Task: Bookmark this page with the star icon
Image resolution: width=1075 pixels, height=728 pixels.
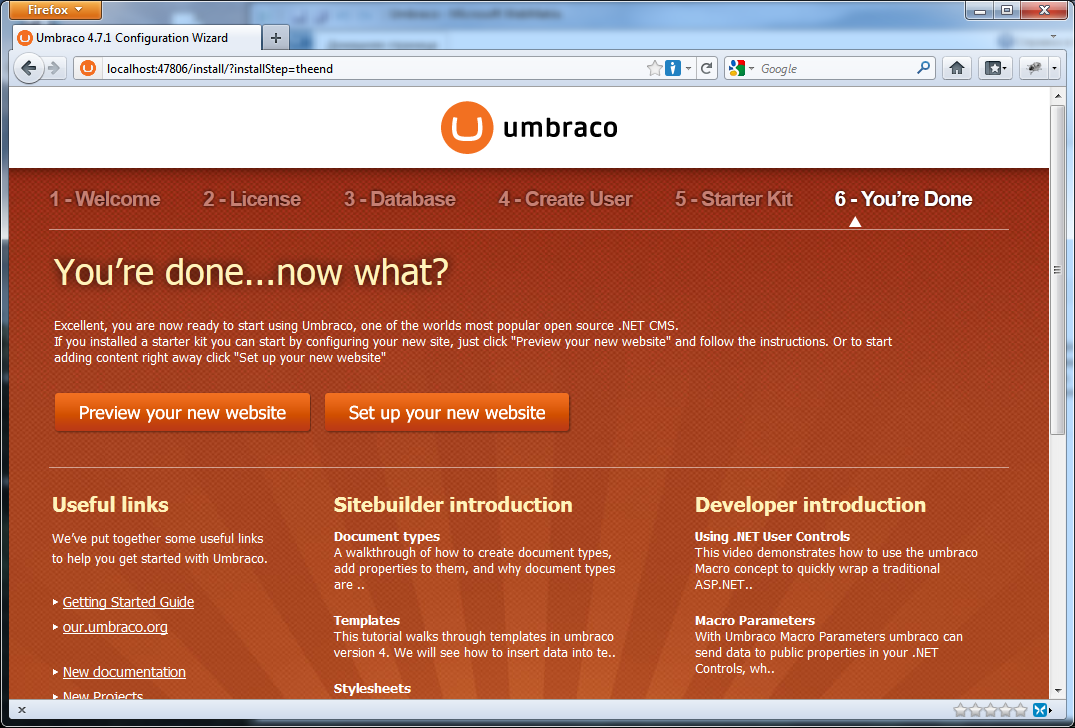Action: pos(655,69)
